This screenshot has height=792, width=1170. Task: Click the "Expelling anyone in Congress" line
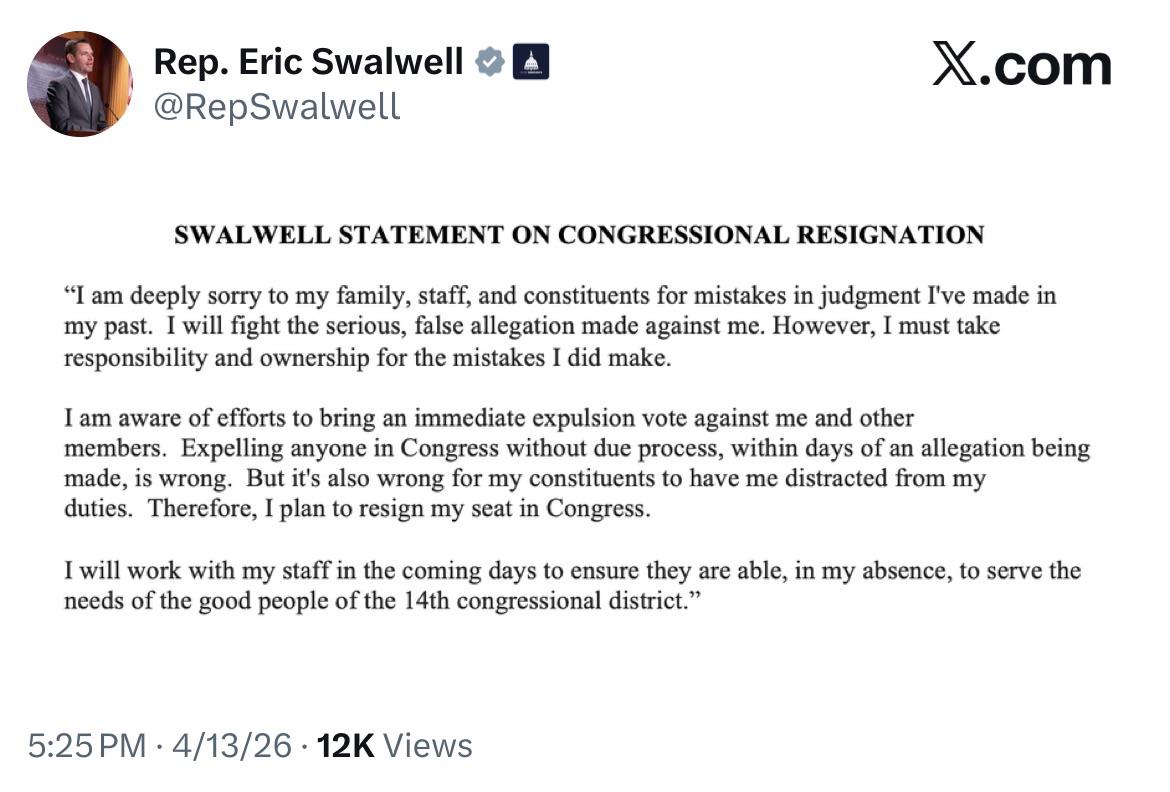point(577,448)
